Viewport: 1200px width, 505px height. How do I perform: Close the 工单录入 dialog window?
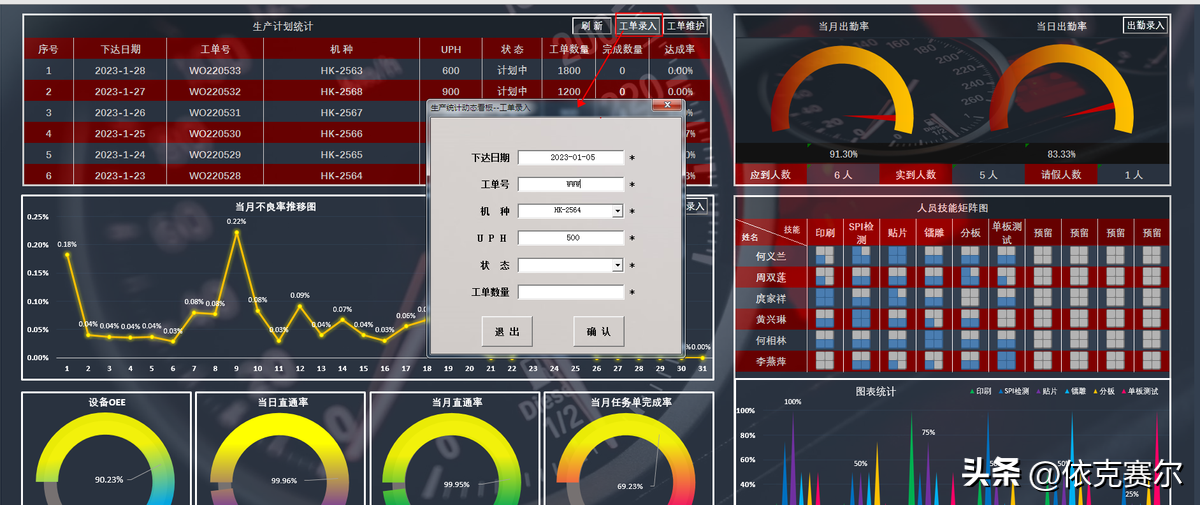click(x=667, y=105)
